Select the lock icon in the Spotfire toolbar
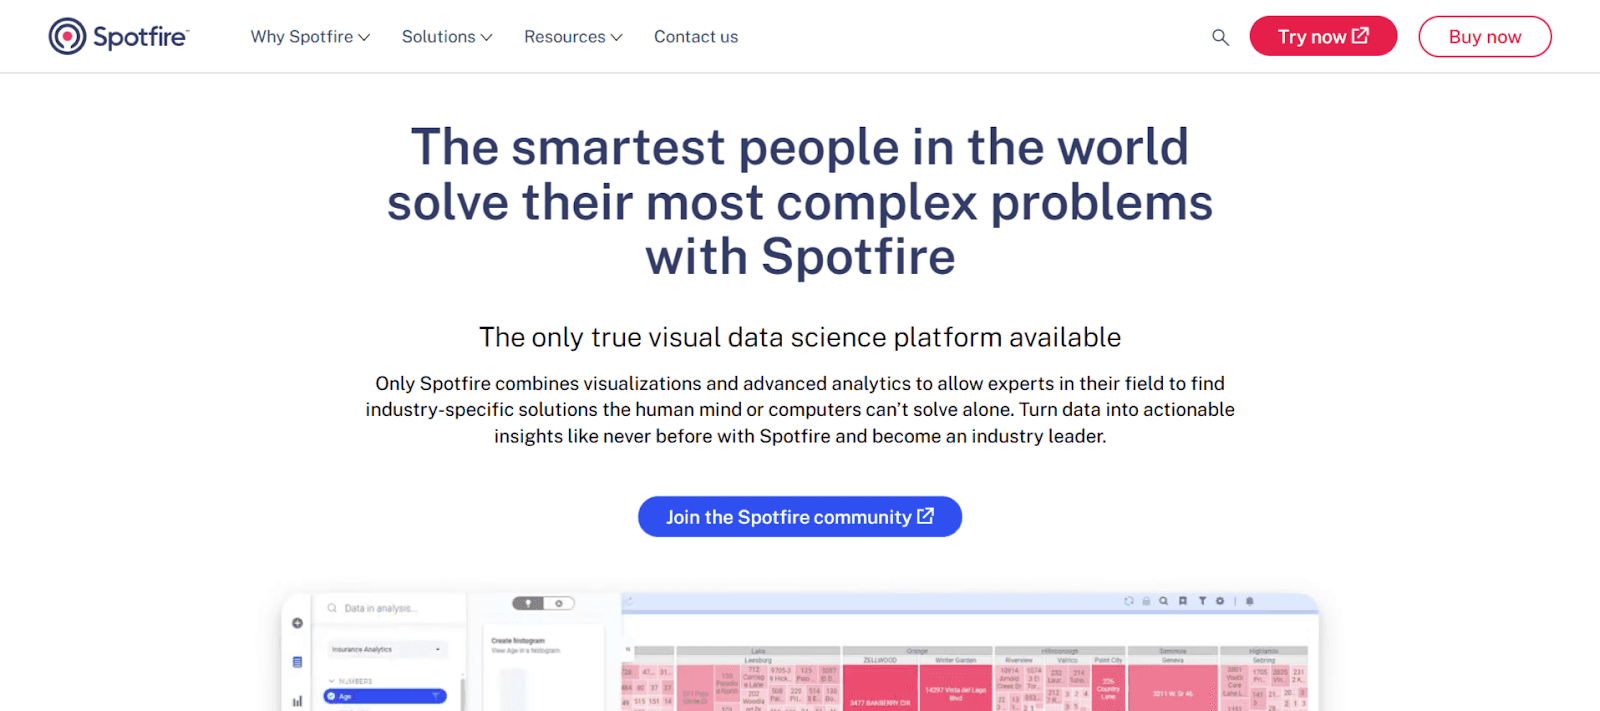The width and height of the screenshot is (1600, 711). click(1146, 601)
